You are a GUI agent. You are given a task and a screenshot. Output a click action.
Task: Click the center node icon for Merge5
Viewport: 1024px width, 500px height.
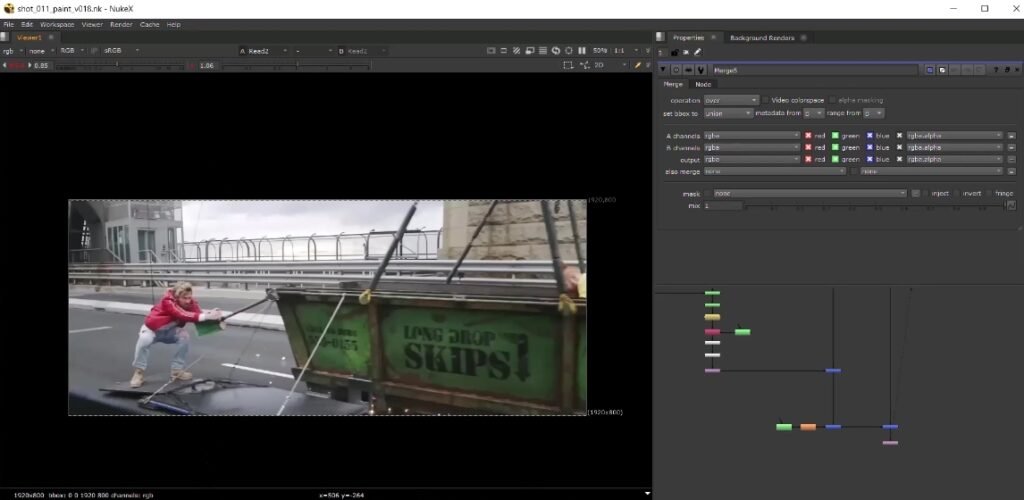pos(676,69)
